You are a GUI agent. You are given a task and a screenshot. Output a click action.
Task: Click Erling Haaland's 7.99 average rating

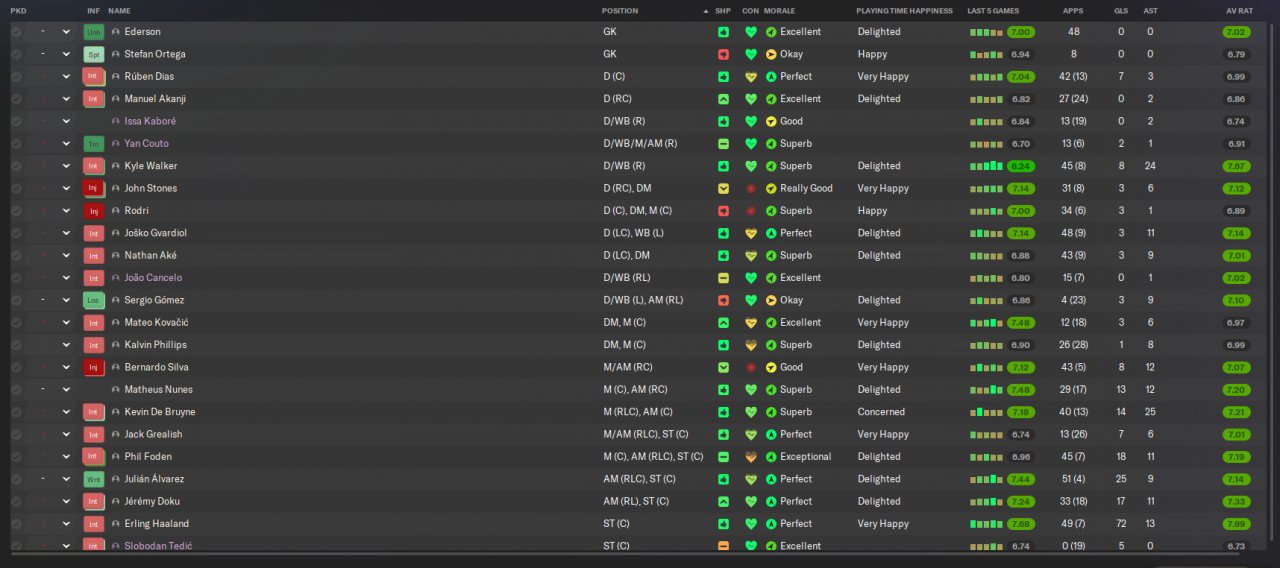(1237, 524)
